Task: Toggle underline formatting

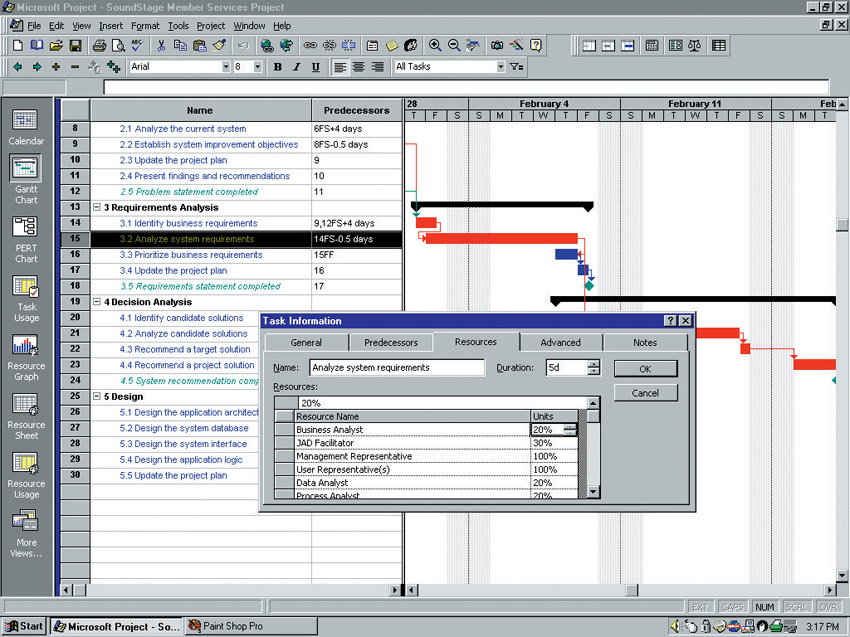Action: tap(315, 67)
